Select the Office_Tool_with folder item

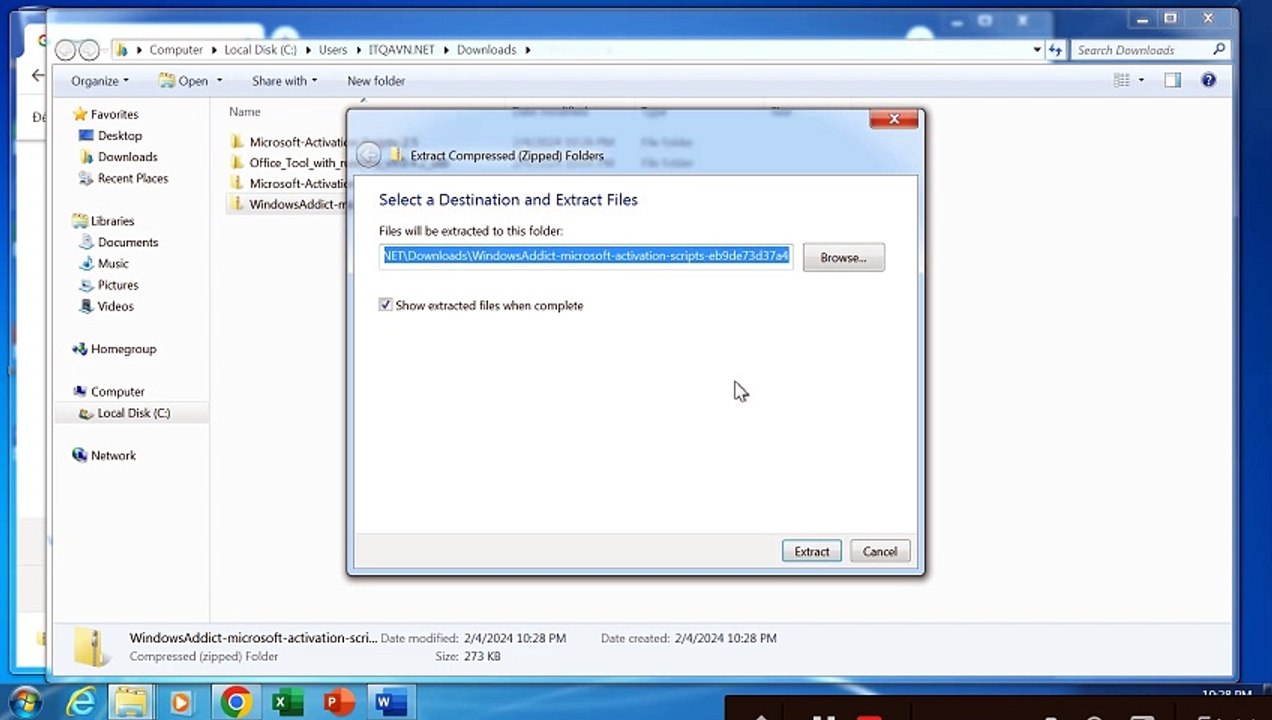pyautogui.click(x=289, y=162)
